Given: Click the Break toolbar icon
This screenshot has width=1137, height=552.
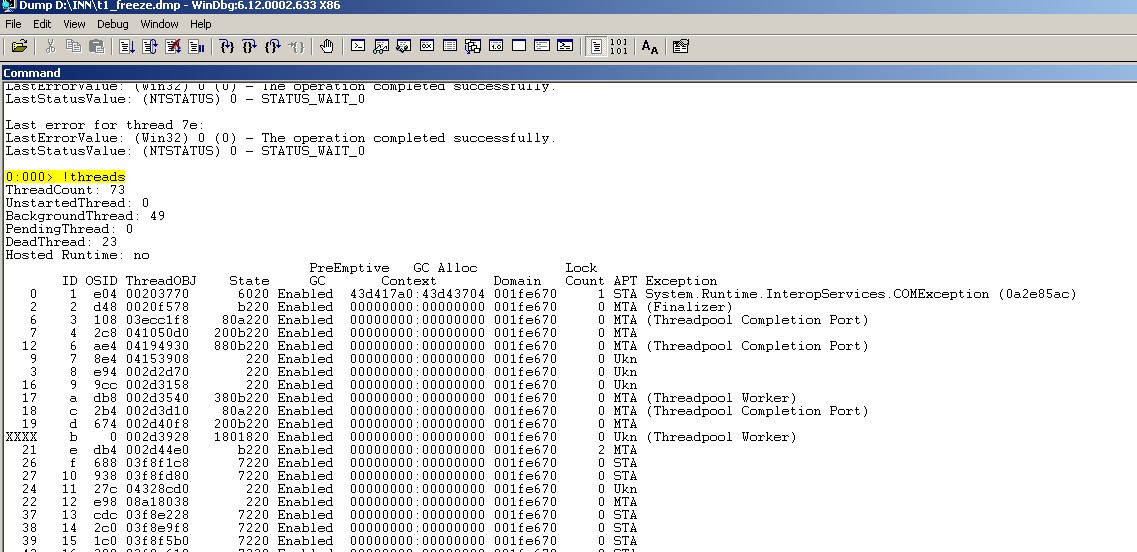Looking at the screenshot, I should (x=196, y=46).
